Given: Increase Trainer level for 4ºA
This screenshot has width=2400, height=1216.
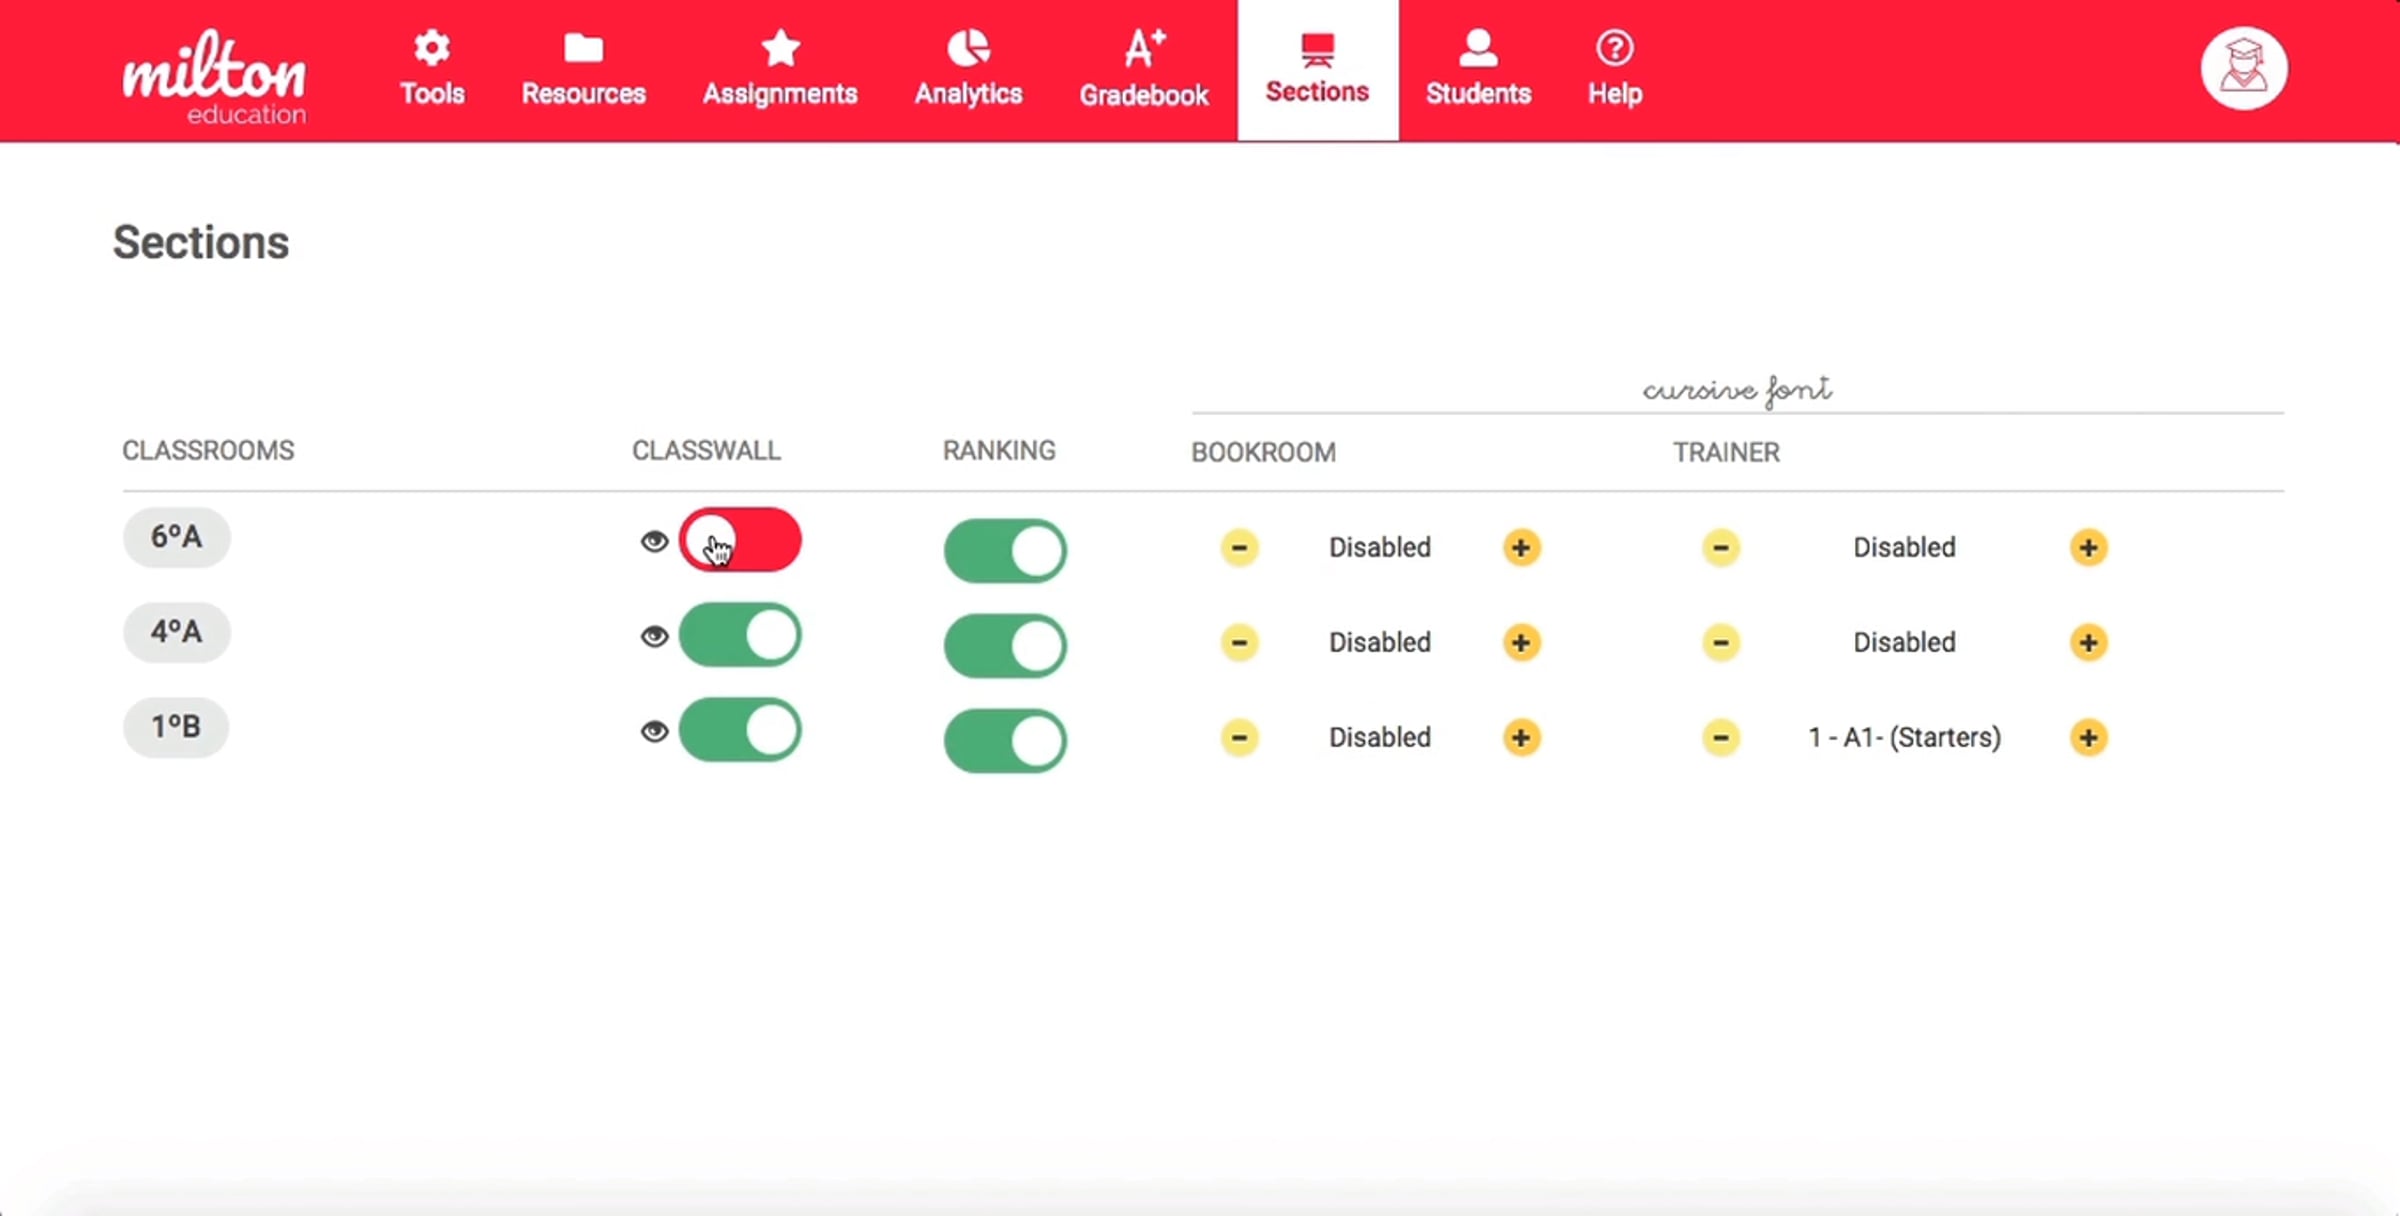Looking at the screenshot, I should click(x=2087, y=642).
